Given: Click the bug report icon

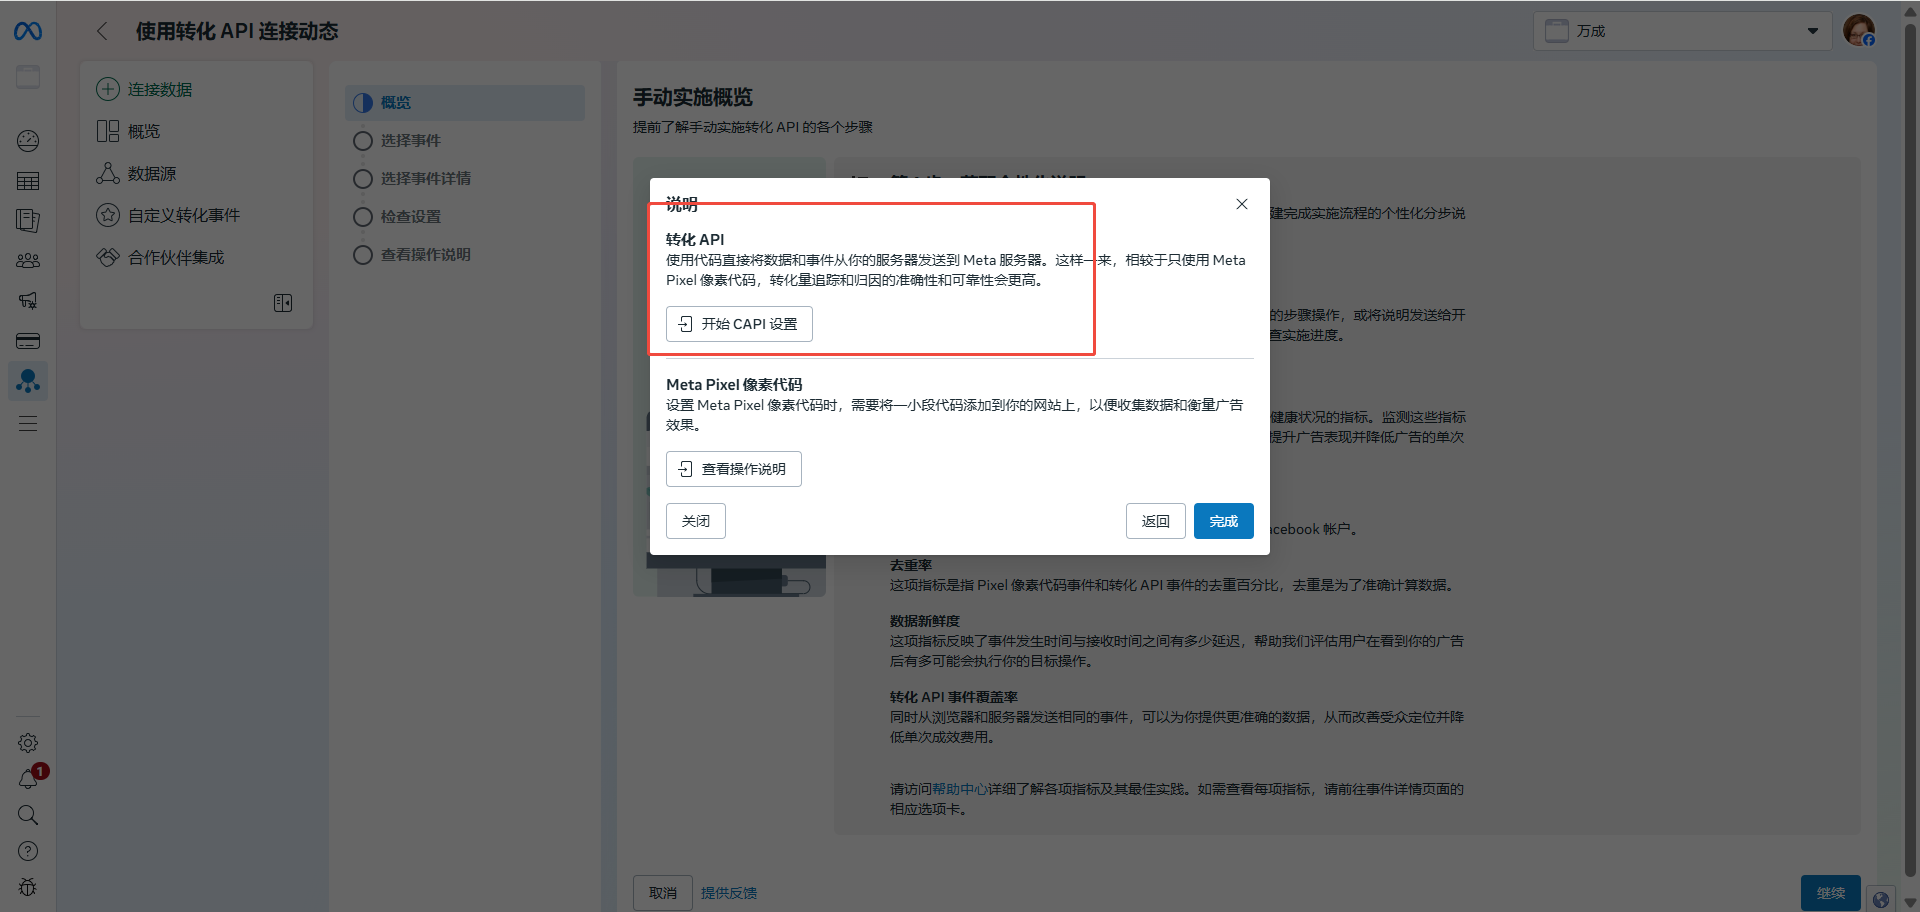Looking at the screenshot, I should coord(28,887).
